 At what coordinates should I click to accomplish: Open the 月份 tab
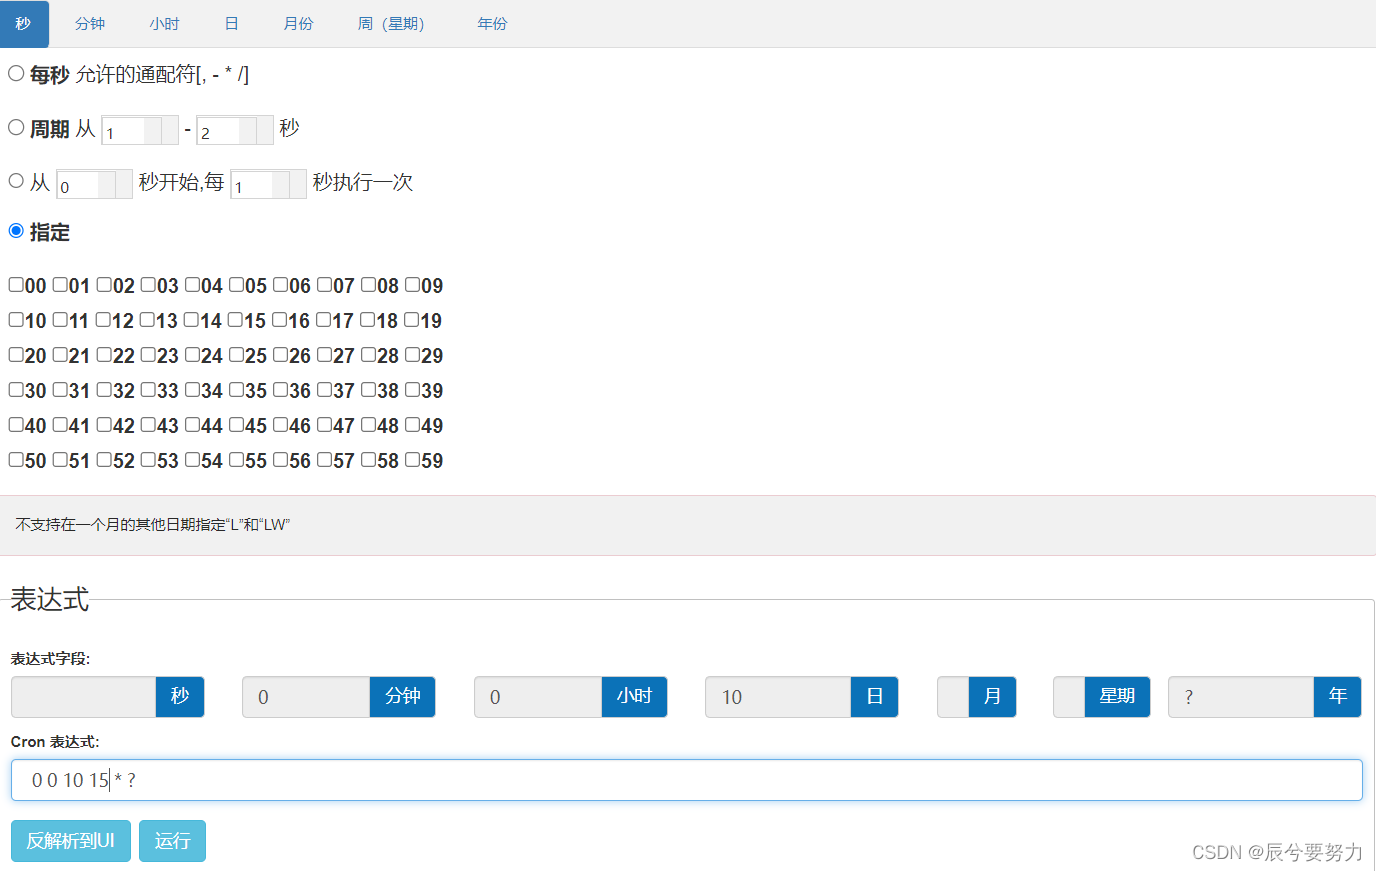click(297, 23)
